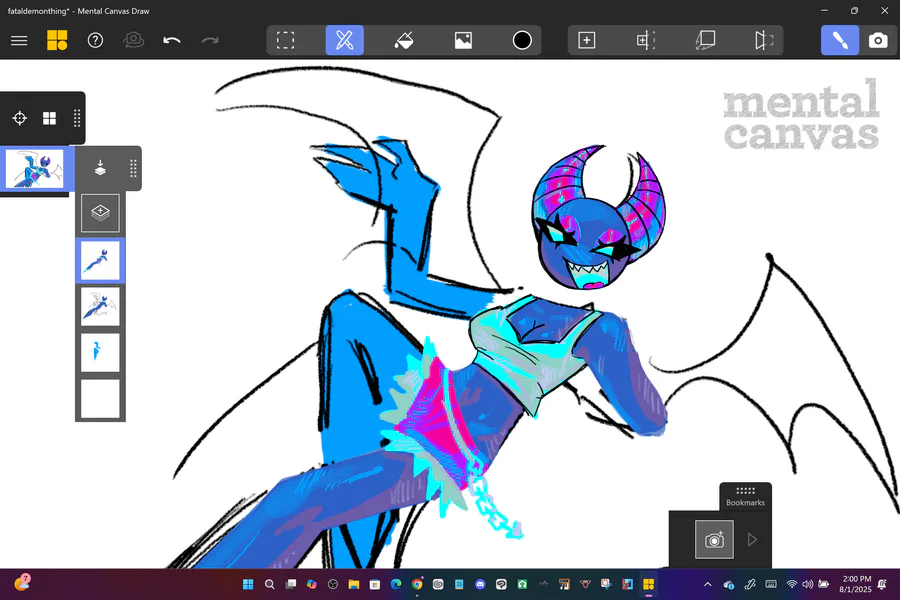Switch to camera mode icon
Viewport: 900px width, 600px height.
pos(878,40)
